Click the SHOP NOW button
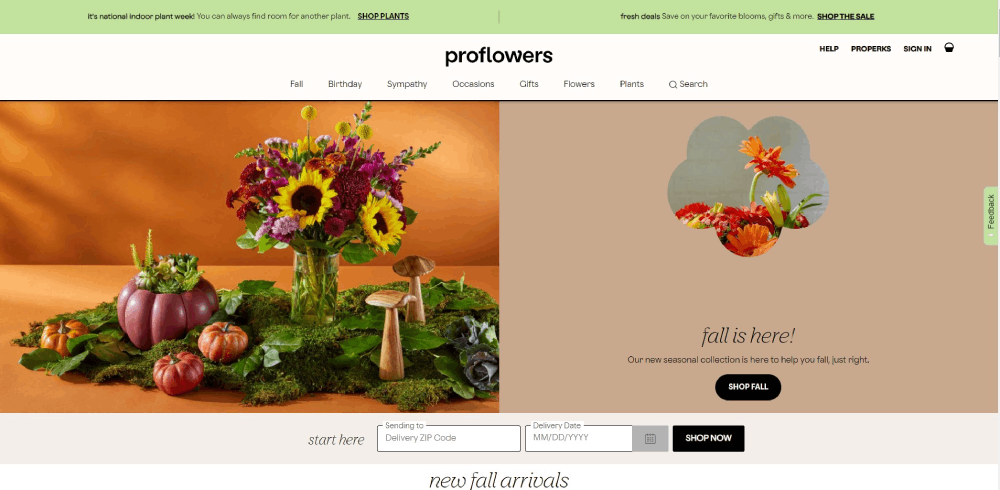The width and height of the screenshot is (1000, 490). [x=709, y=438]
